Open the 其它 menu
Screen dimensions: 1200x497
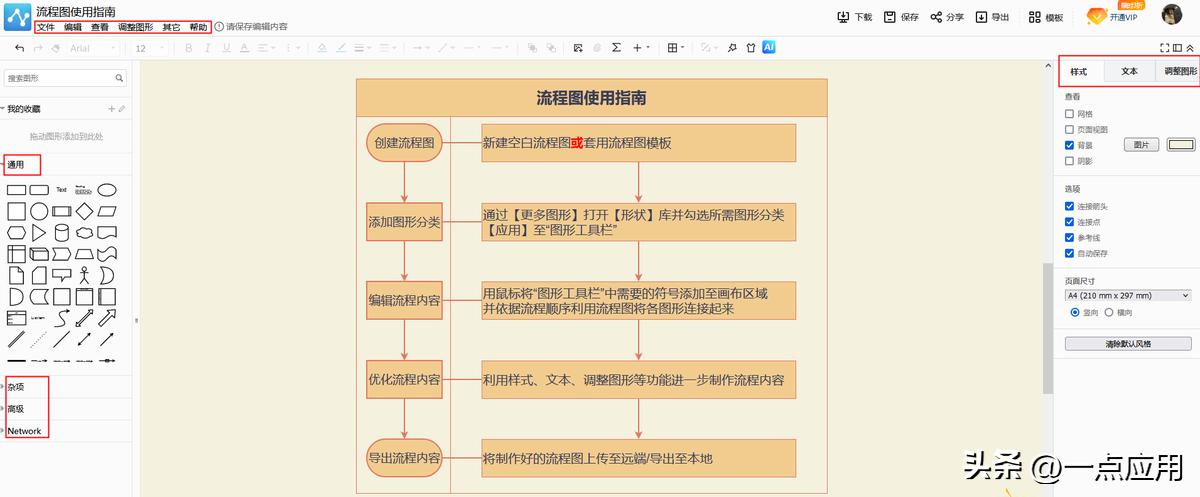point(172,27)
